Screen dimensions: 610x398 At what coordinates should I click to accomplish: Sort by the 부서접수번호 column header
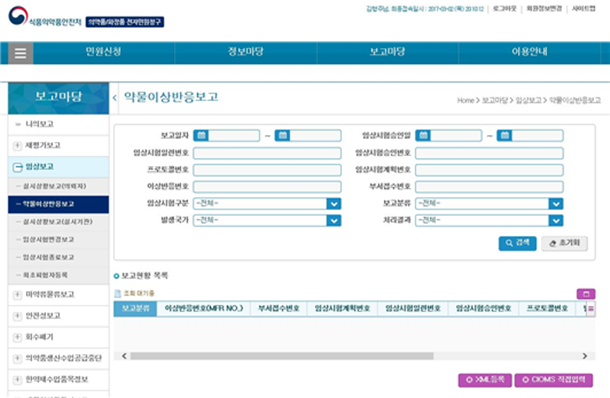(x=279, y=309)
